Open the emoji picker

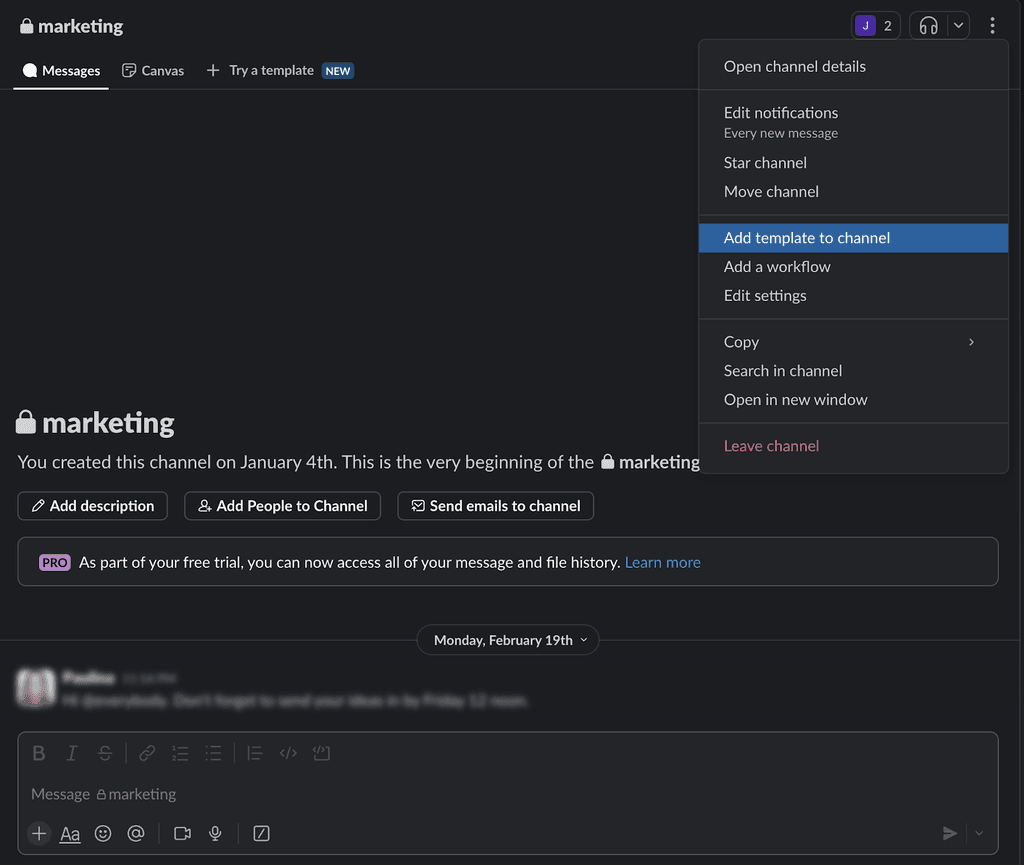pyautogui.click(x=103, y=833)
